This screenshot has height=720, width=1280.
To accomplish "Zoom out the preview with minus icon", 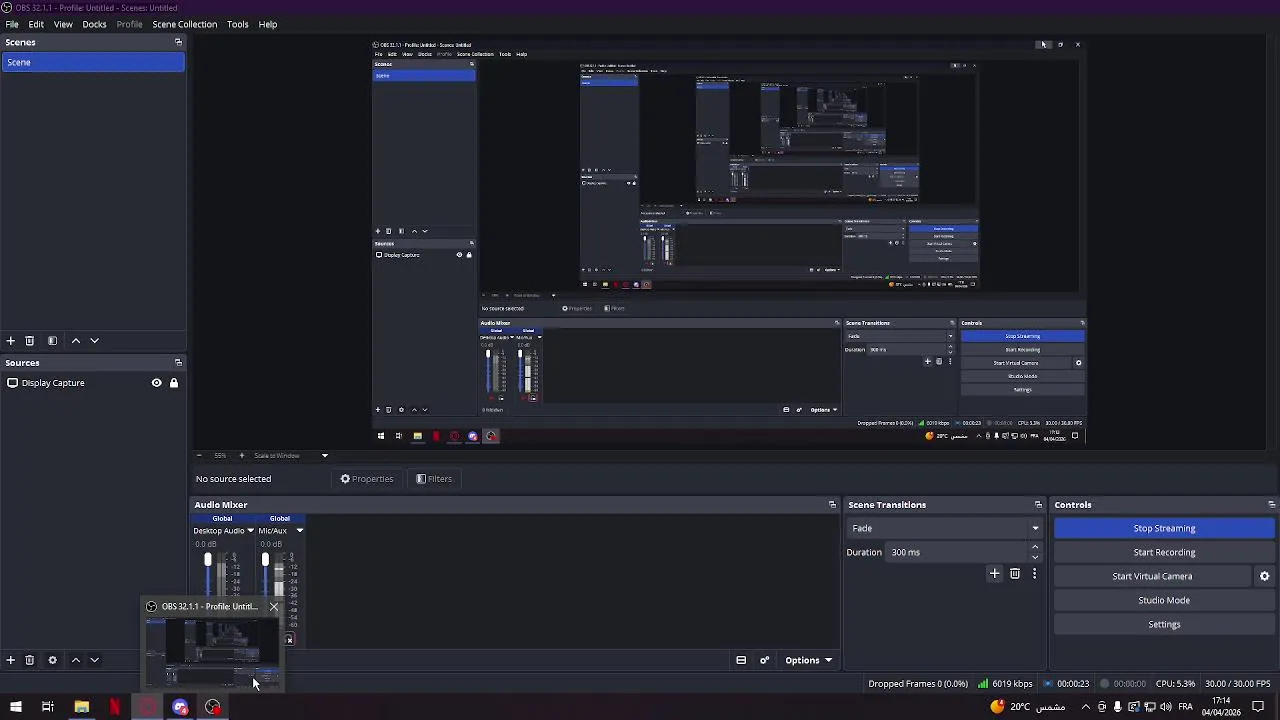I will [199, 456].
